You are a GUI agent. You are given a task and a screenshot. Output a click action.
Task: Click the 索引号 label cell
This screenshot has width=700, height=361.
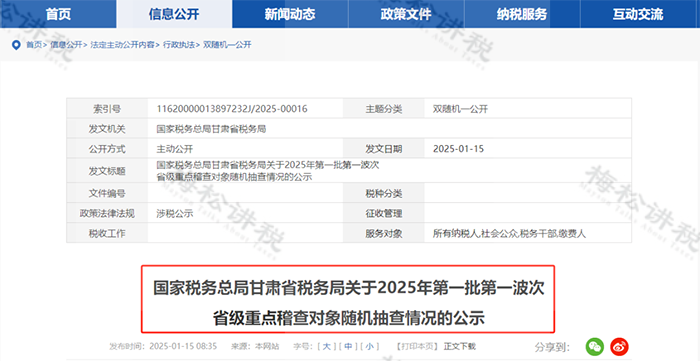107,108
